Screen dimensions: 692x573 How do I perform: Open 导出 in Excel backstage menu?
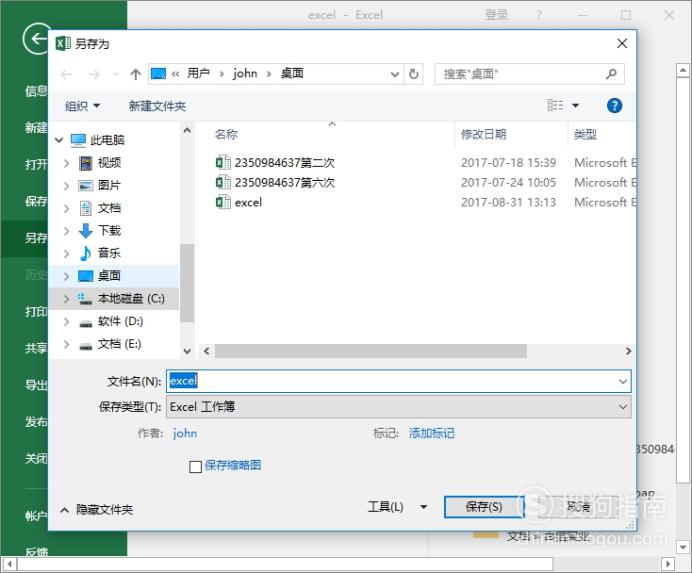36,385
